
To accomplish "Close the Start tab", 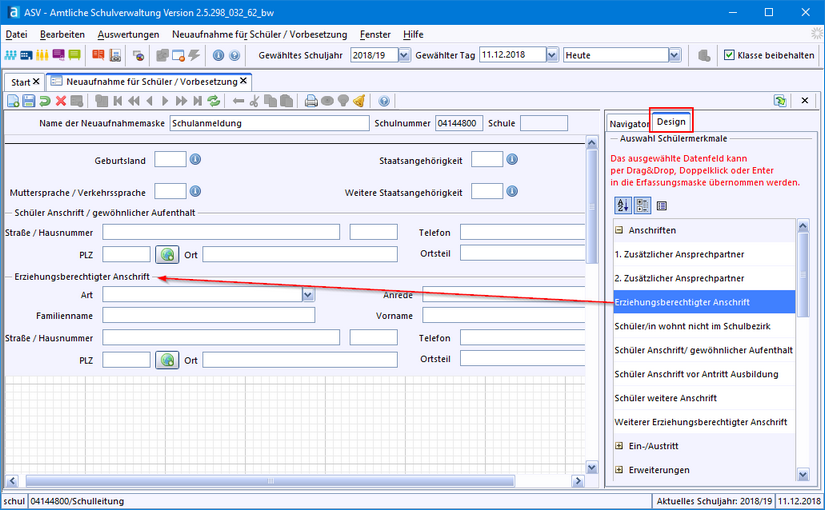I will click(x=37, y=81).
